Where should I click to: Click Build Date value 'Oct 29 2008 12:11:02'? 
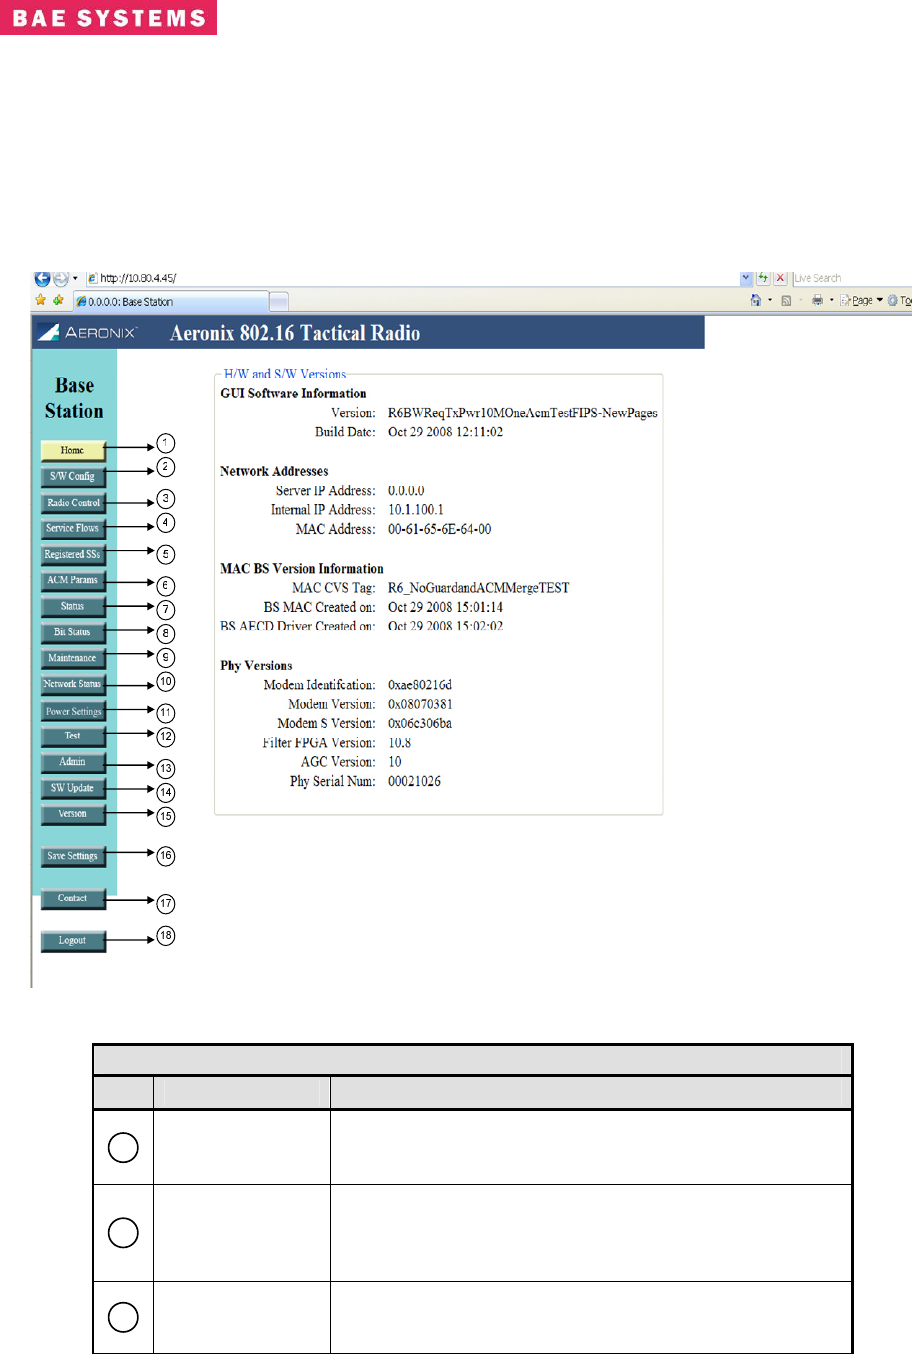(x=445, y=432)
